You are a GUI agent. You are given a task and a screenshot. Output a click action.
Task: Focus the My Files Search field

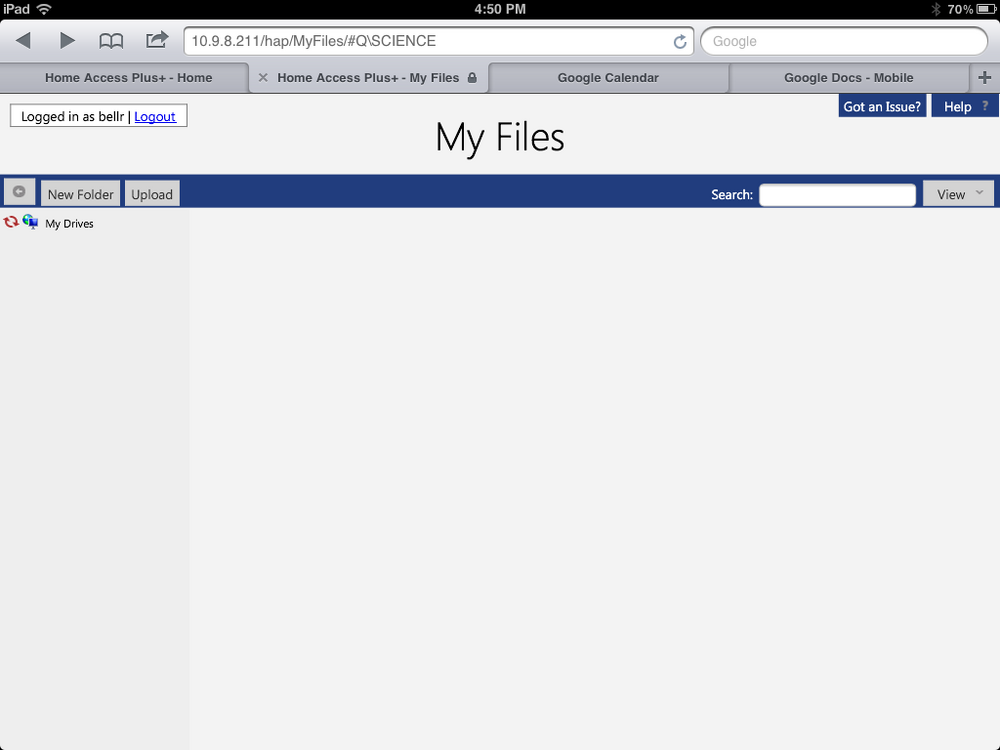tap(837, 195)
